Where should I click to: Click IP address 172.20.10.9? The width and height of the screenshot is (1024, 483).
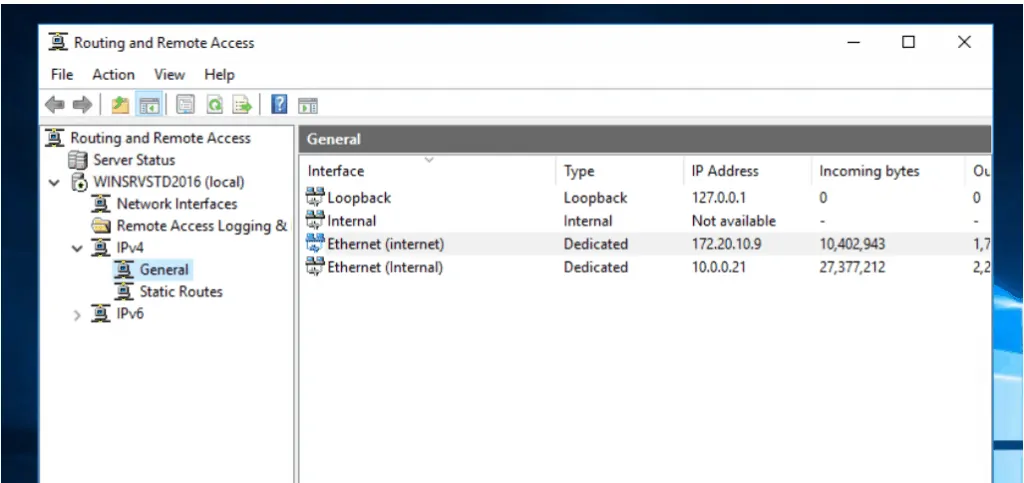point(726,244)
